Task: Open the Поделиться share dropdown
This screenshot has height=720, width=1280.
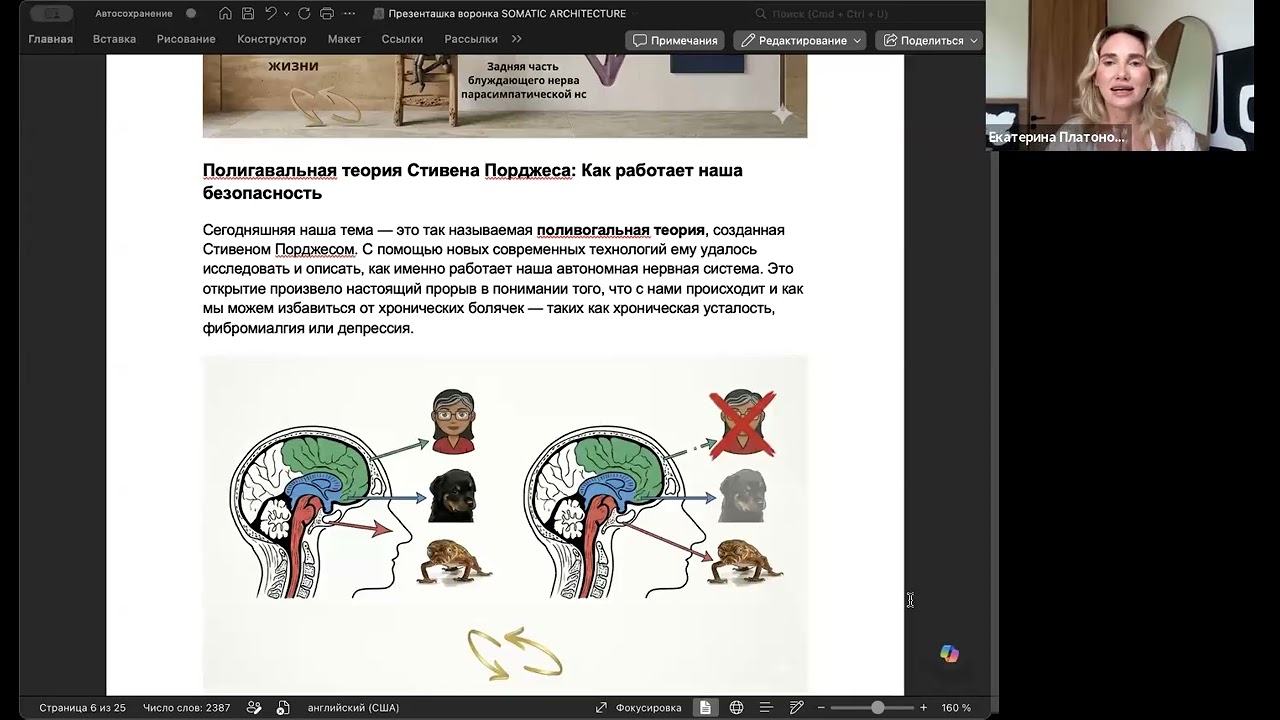Action: (x=930, y=40)
